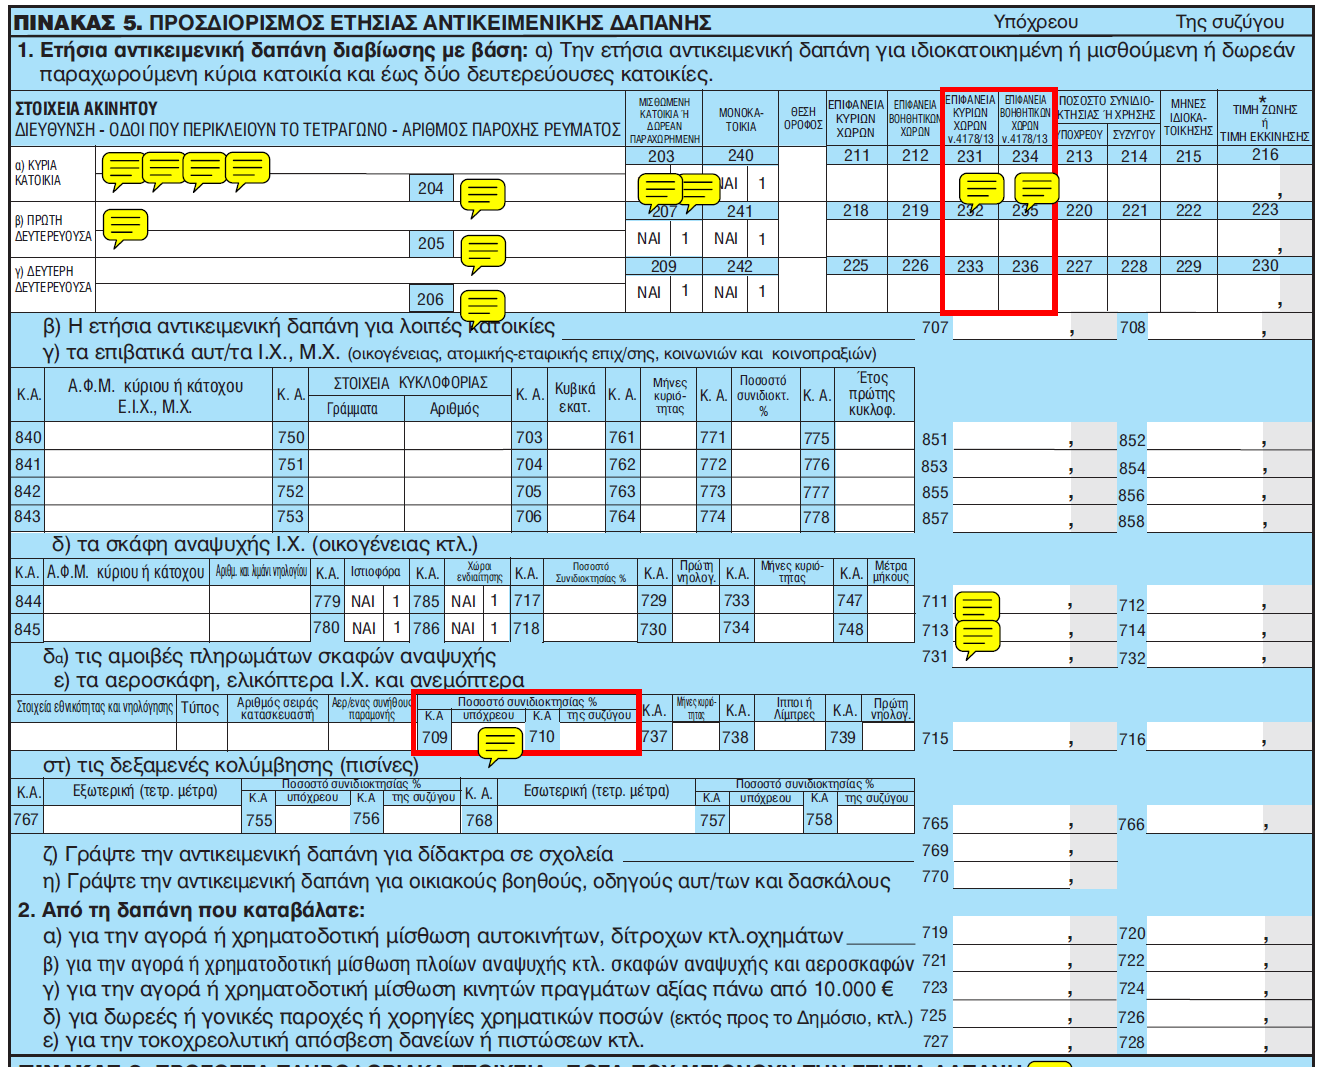Click the amount field for code 731
The height and width of the screenshot is (1067, 1325).
(1035, 657)
